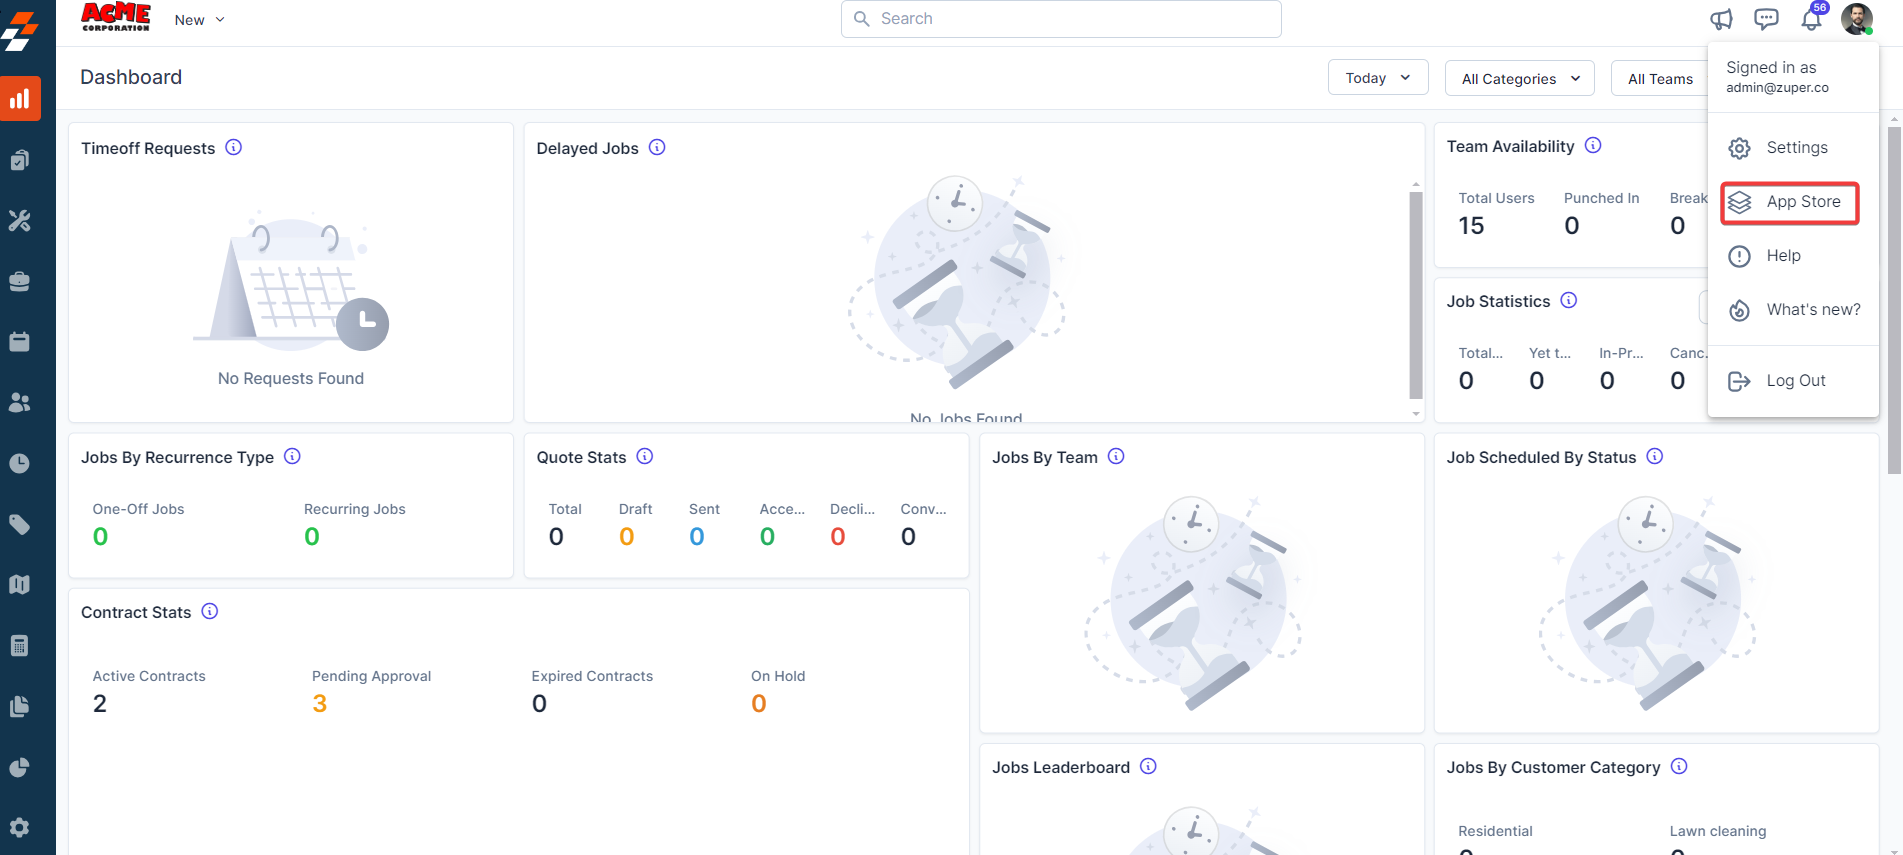Click the Zuper logo in the sidebar
1903x855 pixels.
20,31
